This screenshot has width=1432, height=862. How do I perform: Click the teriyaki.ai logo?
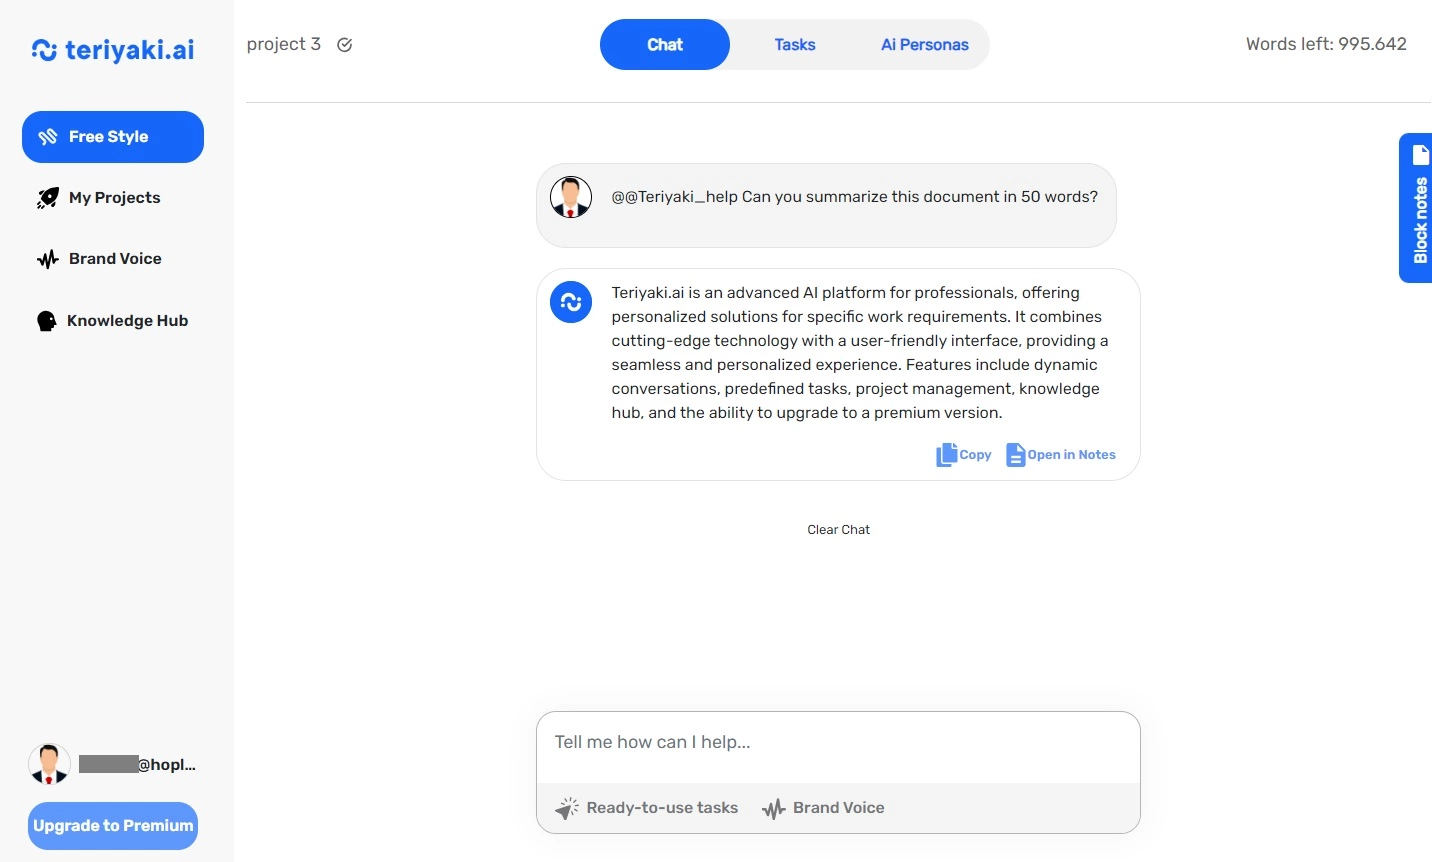[x=113, y=50]
